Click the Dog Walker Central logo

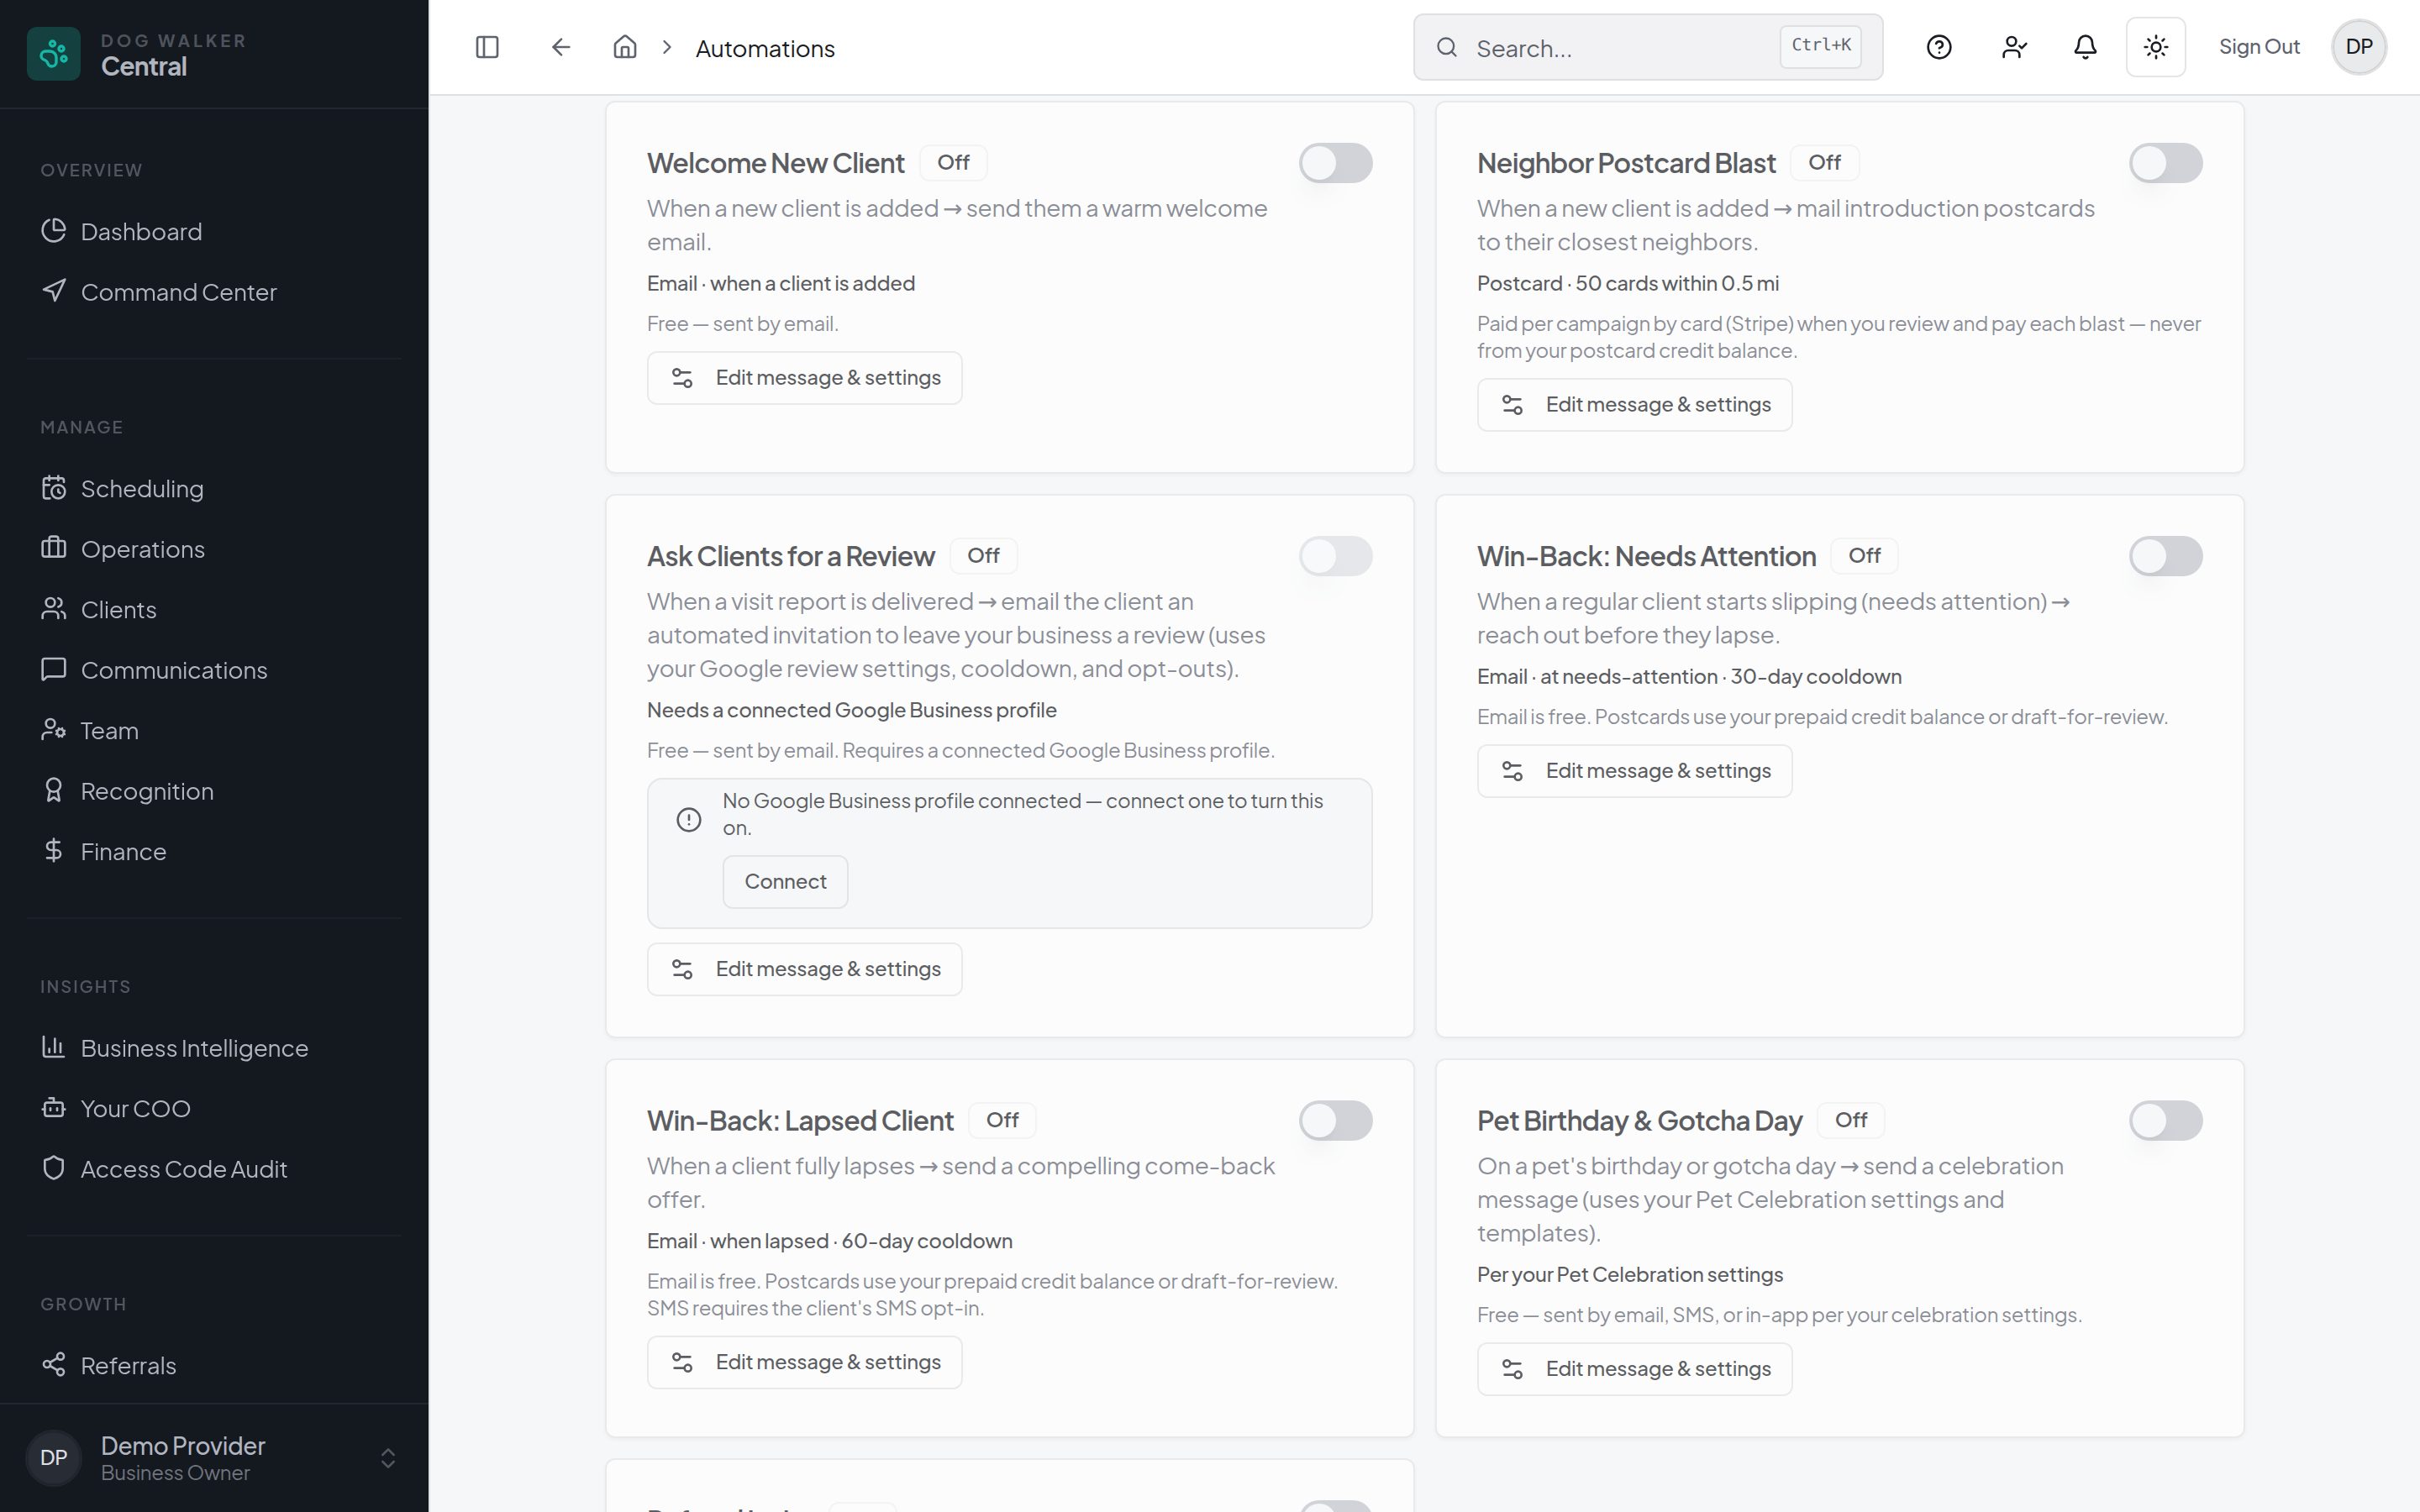pos(54,54)
